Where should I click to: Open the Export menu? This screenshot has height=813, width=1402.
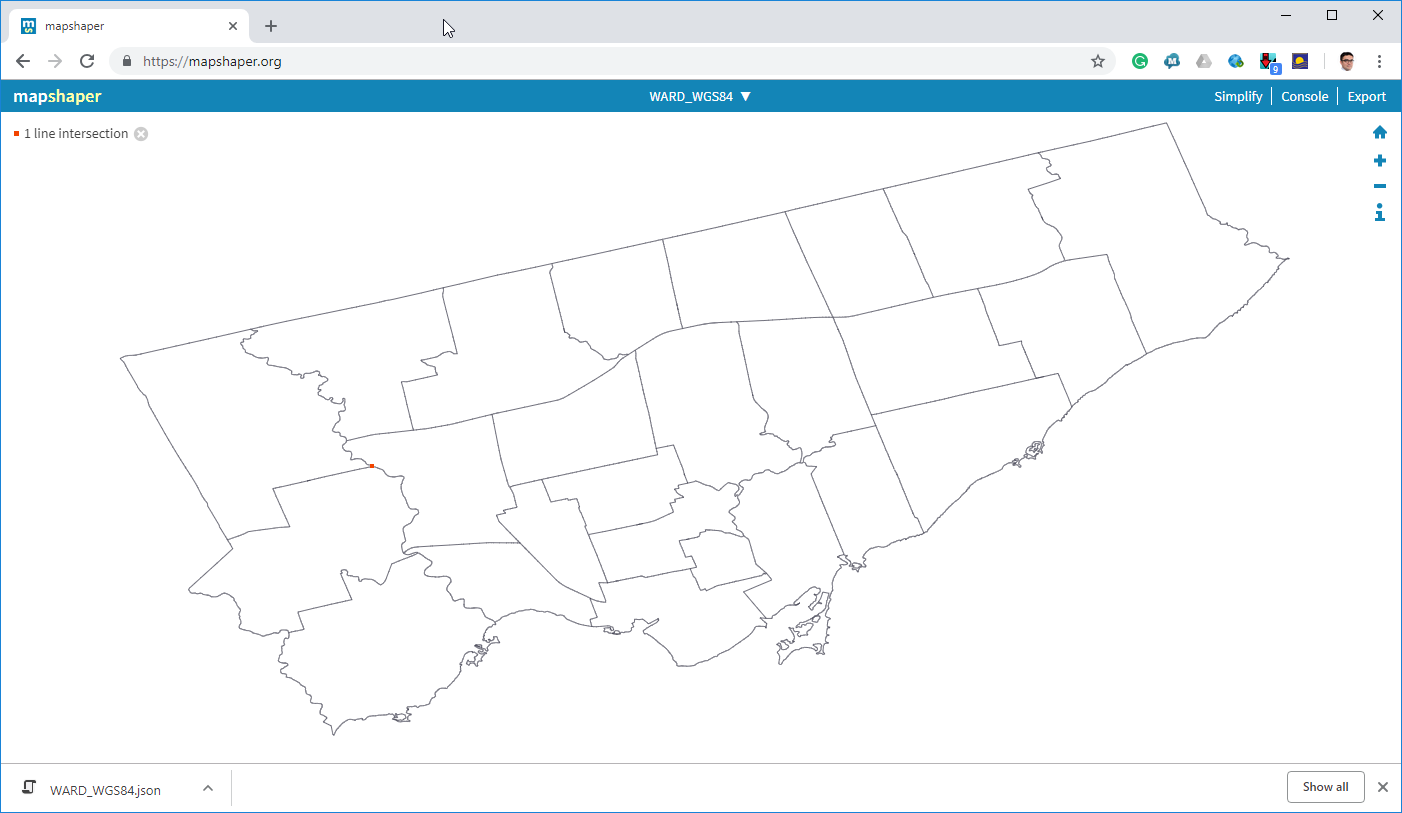(x=1367, y=97)
